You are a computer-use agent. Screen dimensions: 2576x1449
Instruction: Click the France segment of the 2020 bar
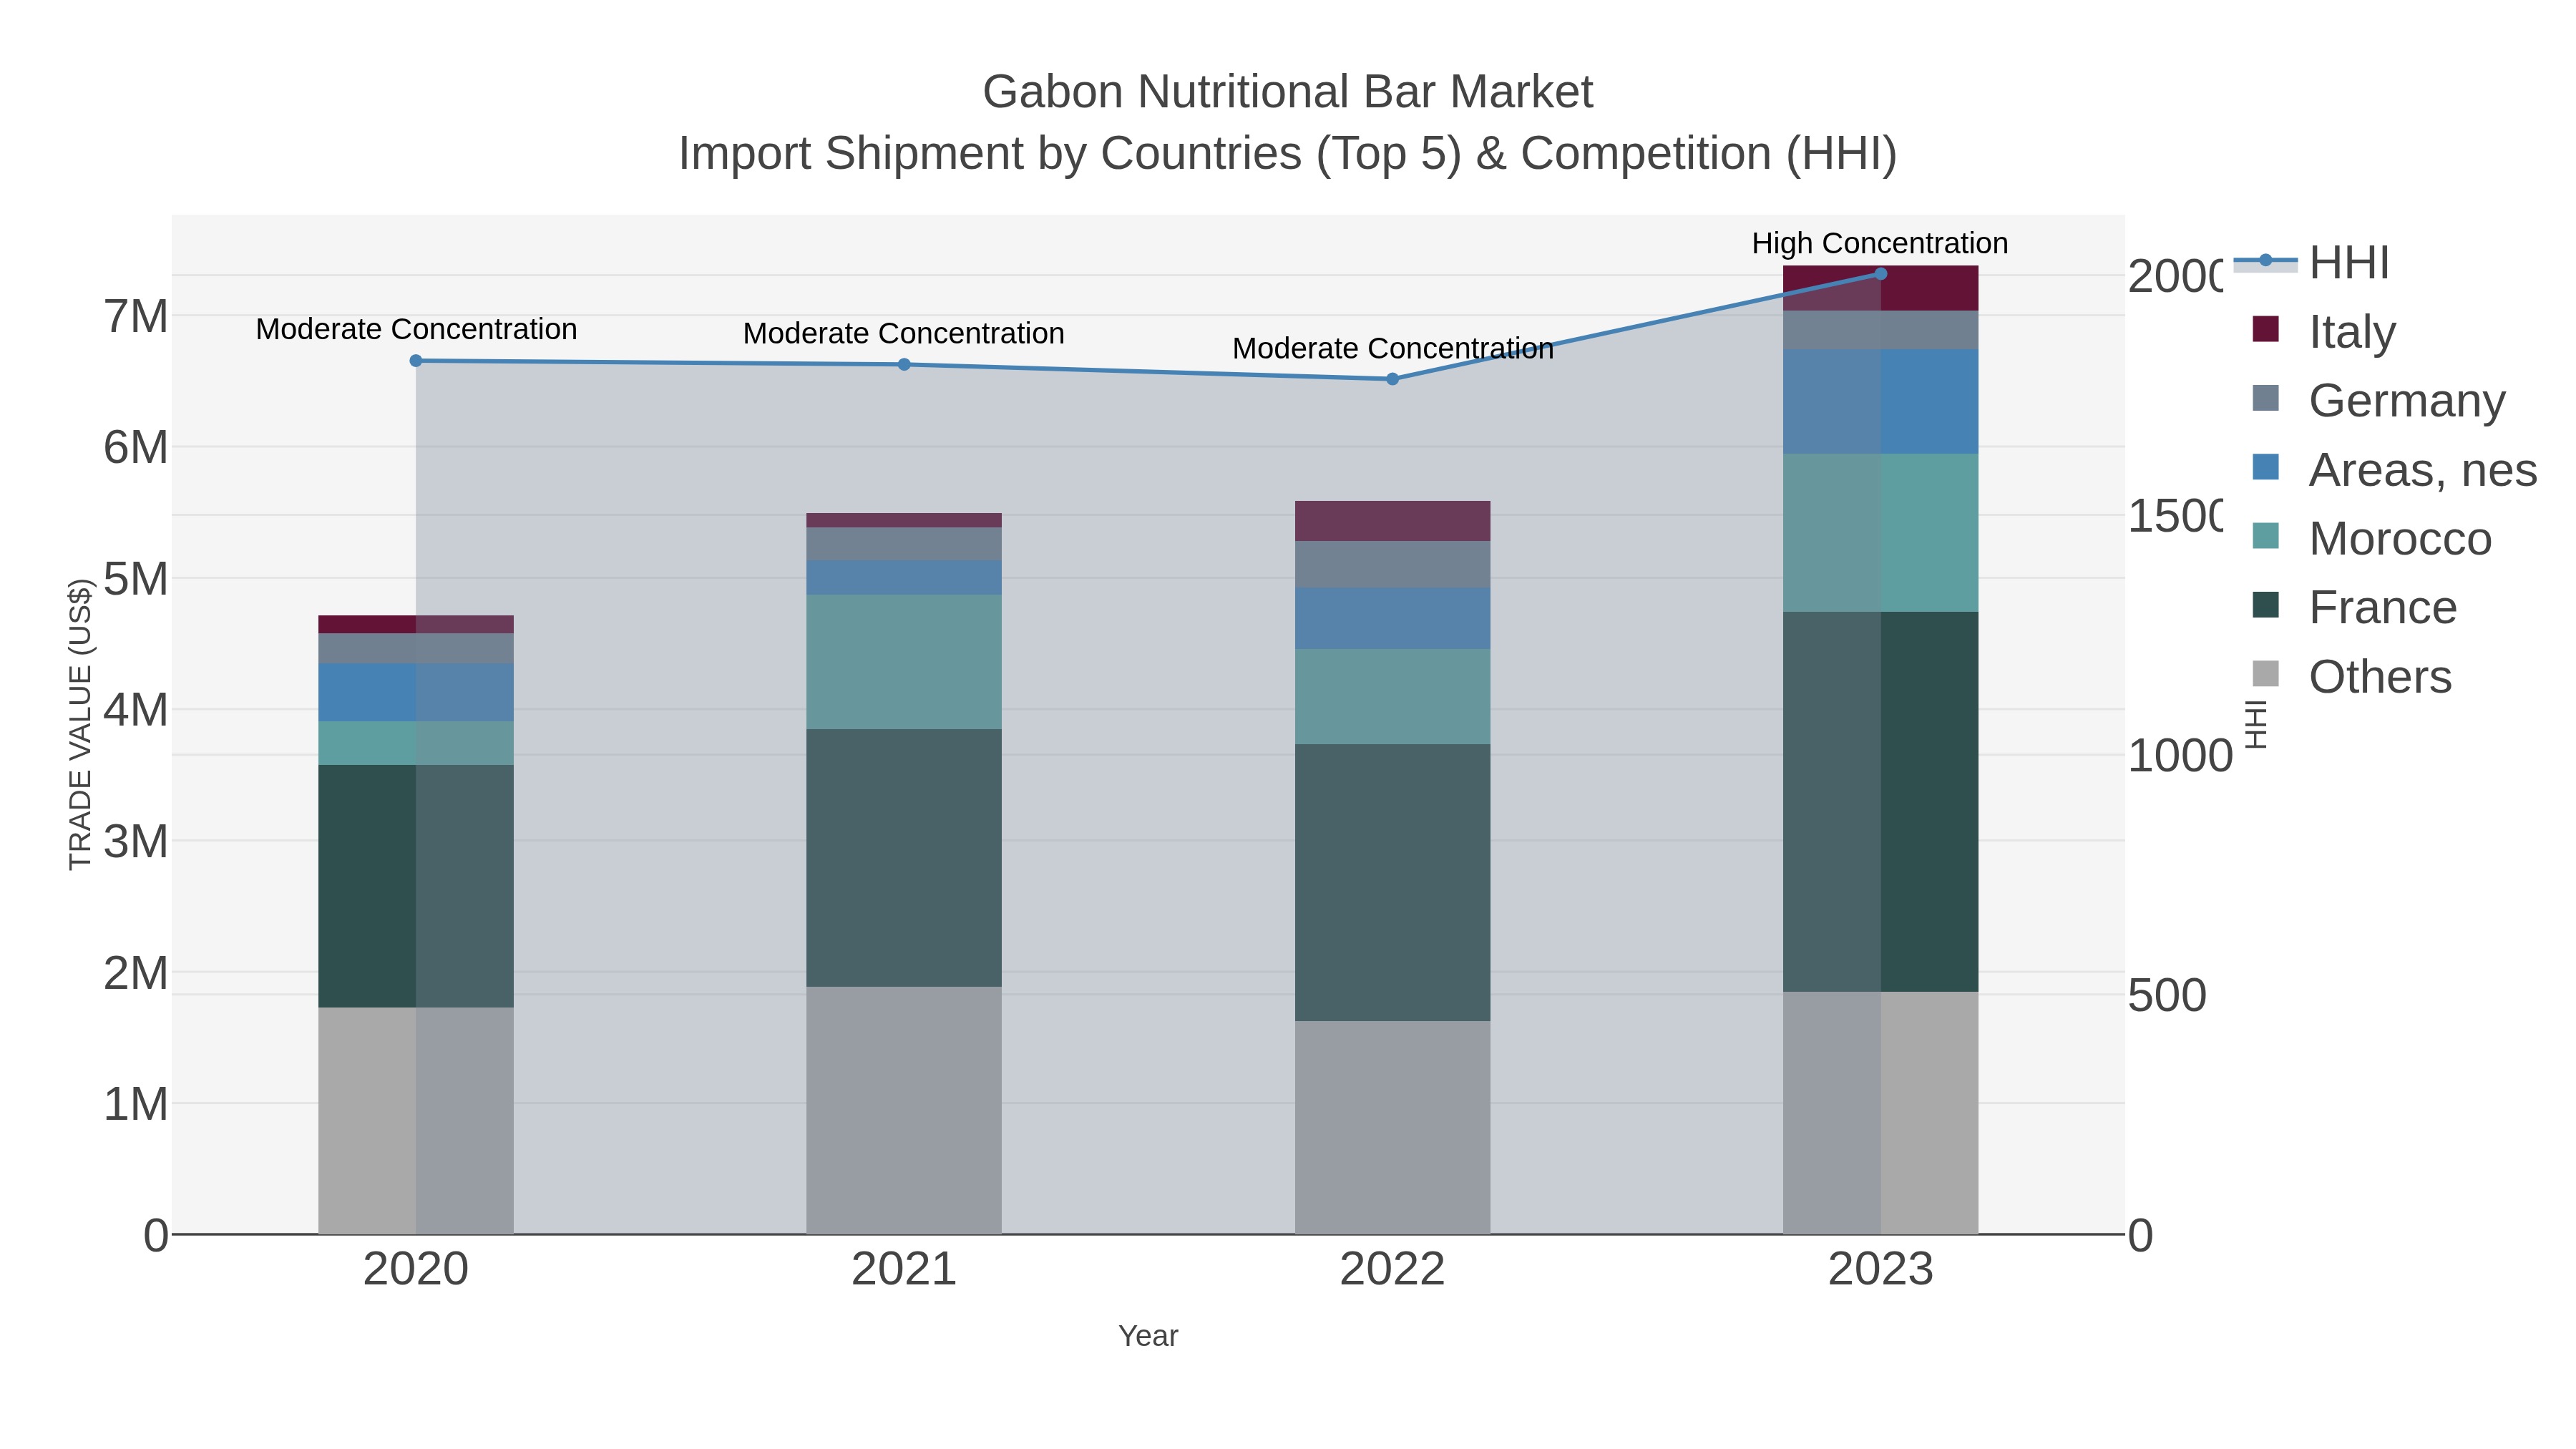click(416, 886)
